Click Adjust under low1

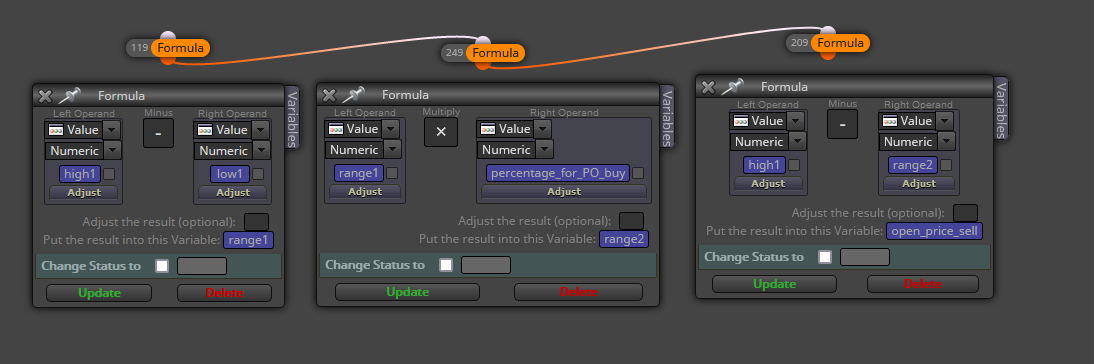pos(233,192)
